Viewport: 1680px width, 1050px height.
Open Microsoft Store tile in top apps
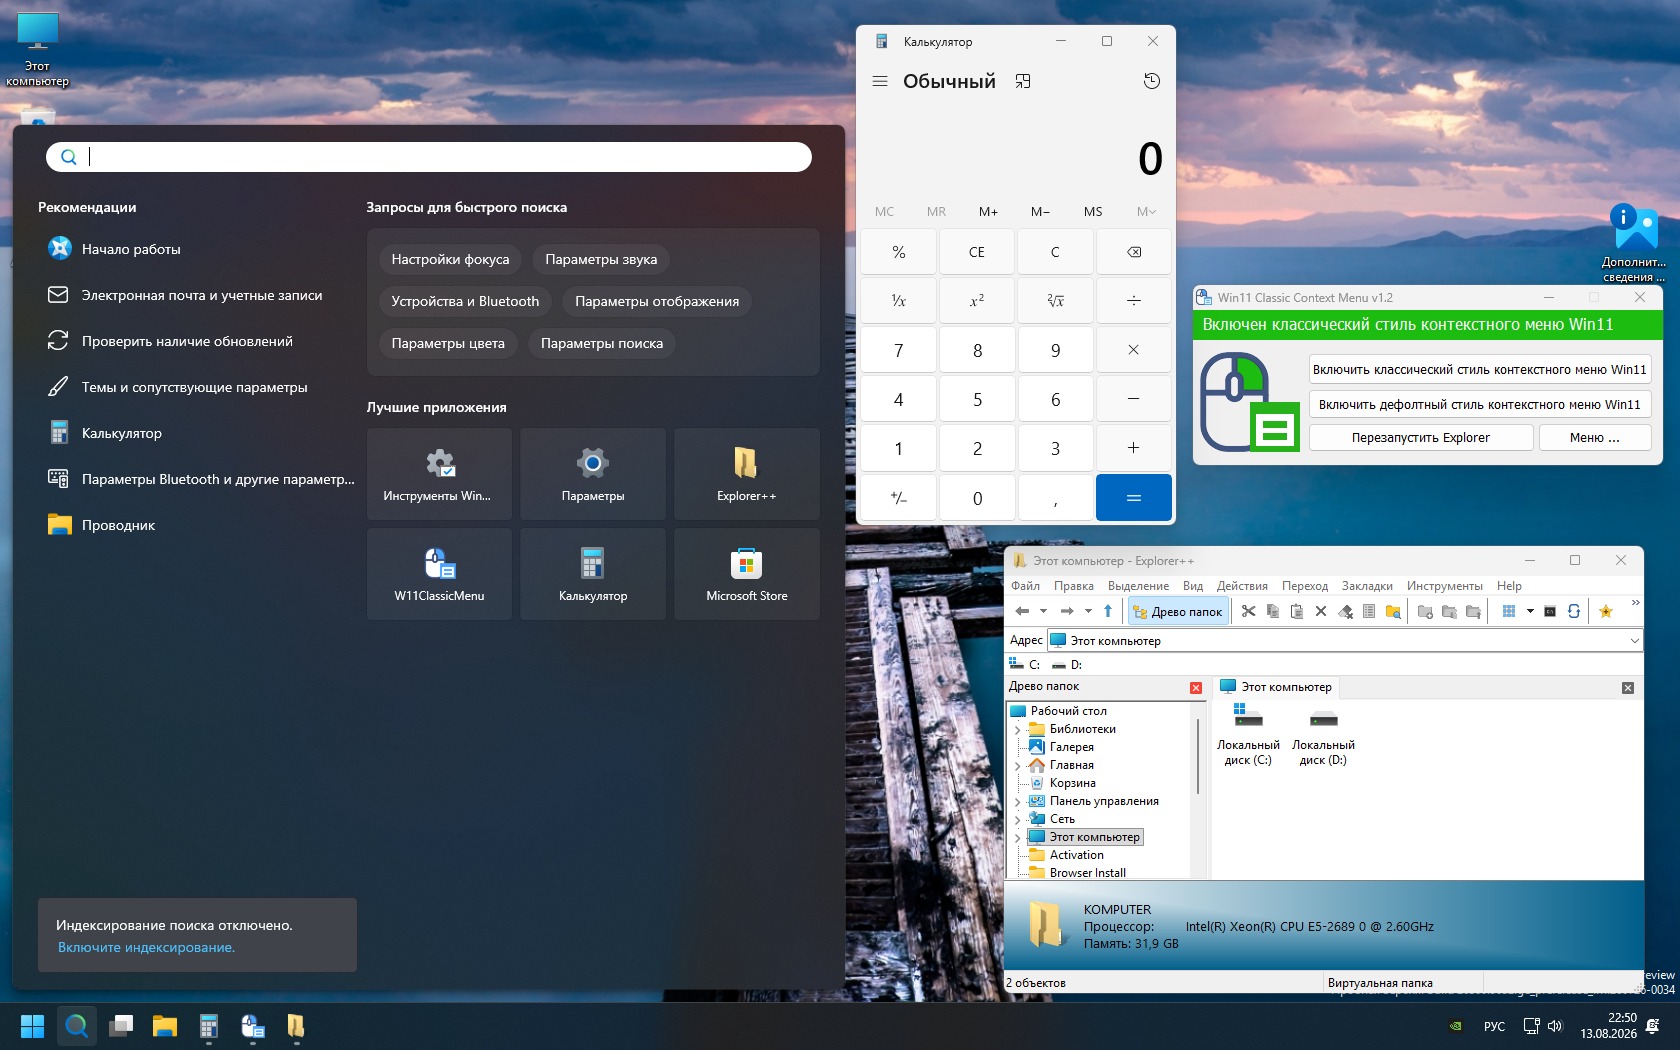click(x=747, y=574)
